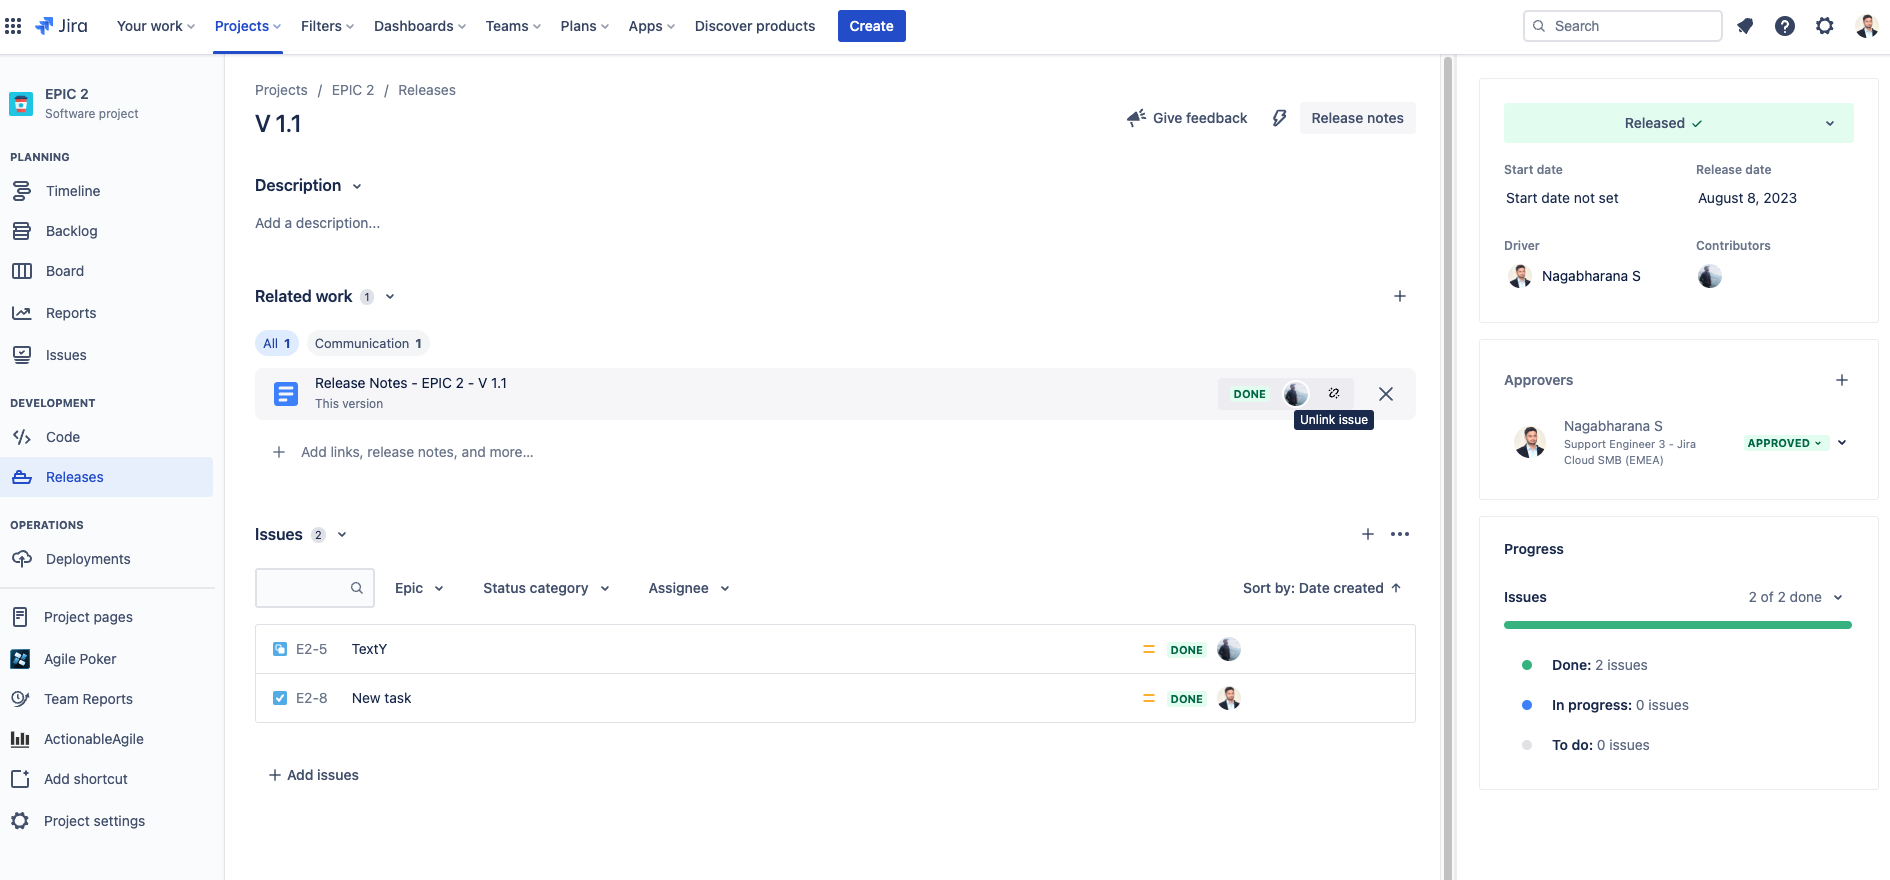Screen dimensions: 1890x880
Task: Click the Create button
Action: click(x=872, y=26)
